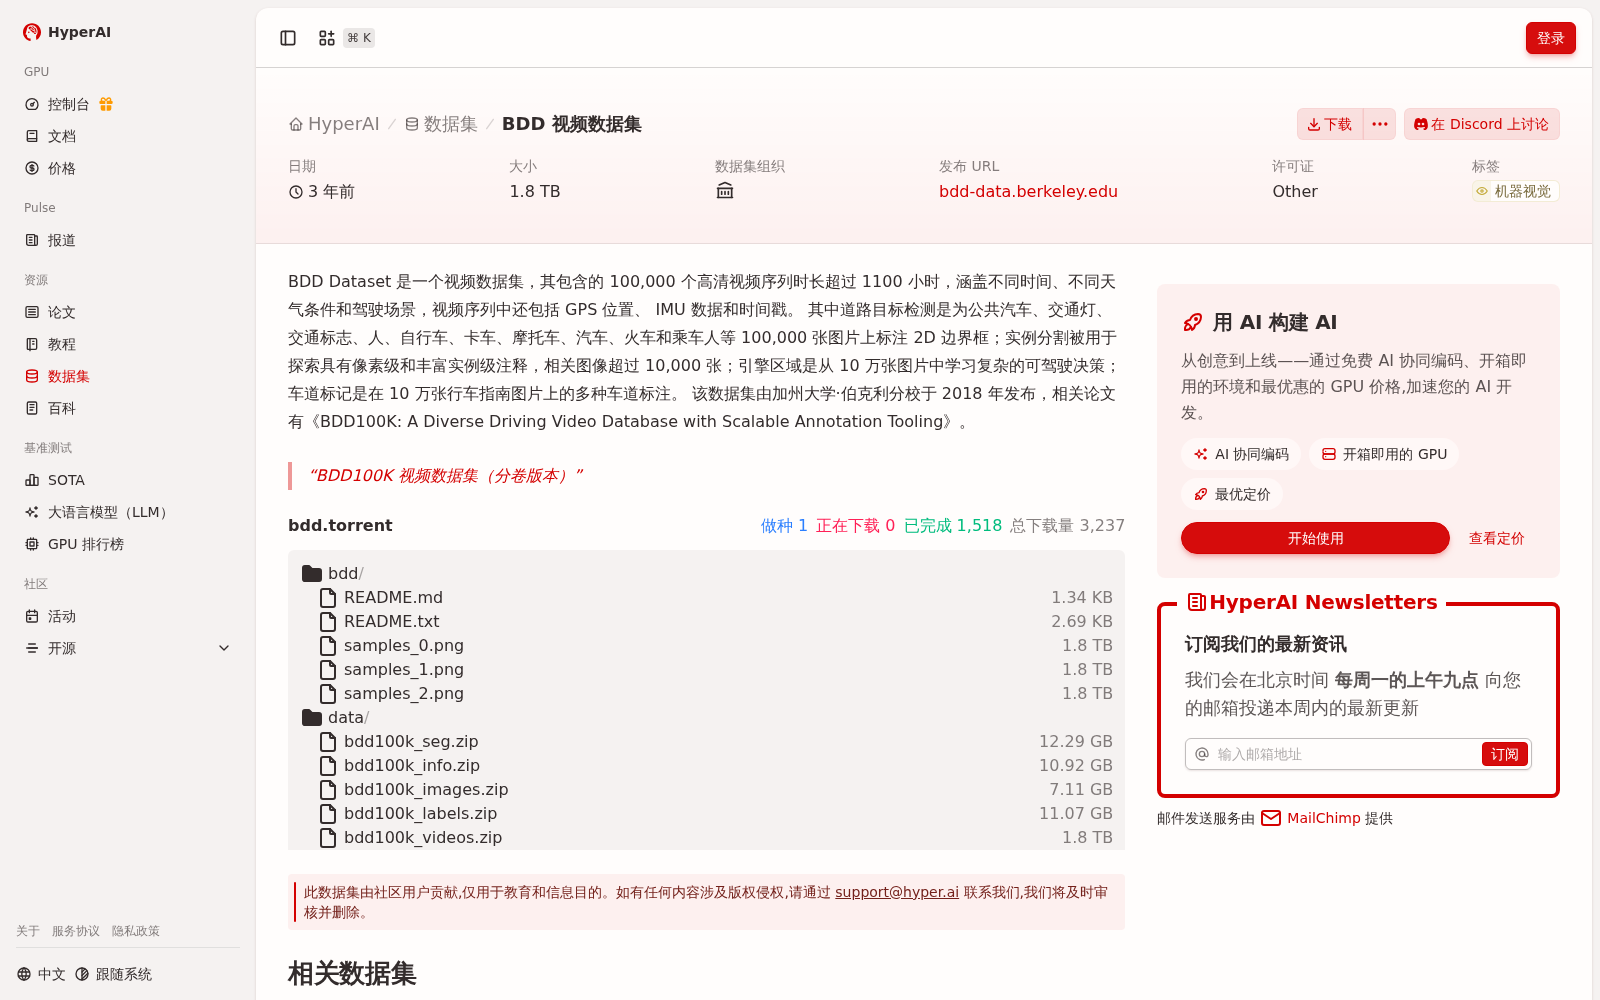The image size is (1600, 1000).
Task: Click README.md file icon
Action: coord(328,597)
